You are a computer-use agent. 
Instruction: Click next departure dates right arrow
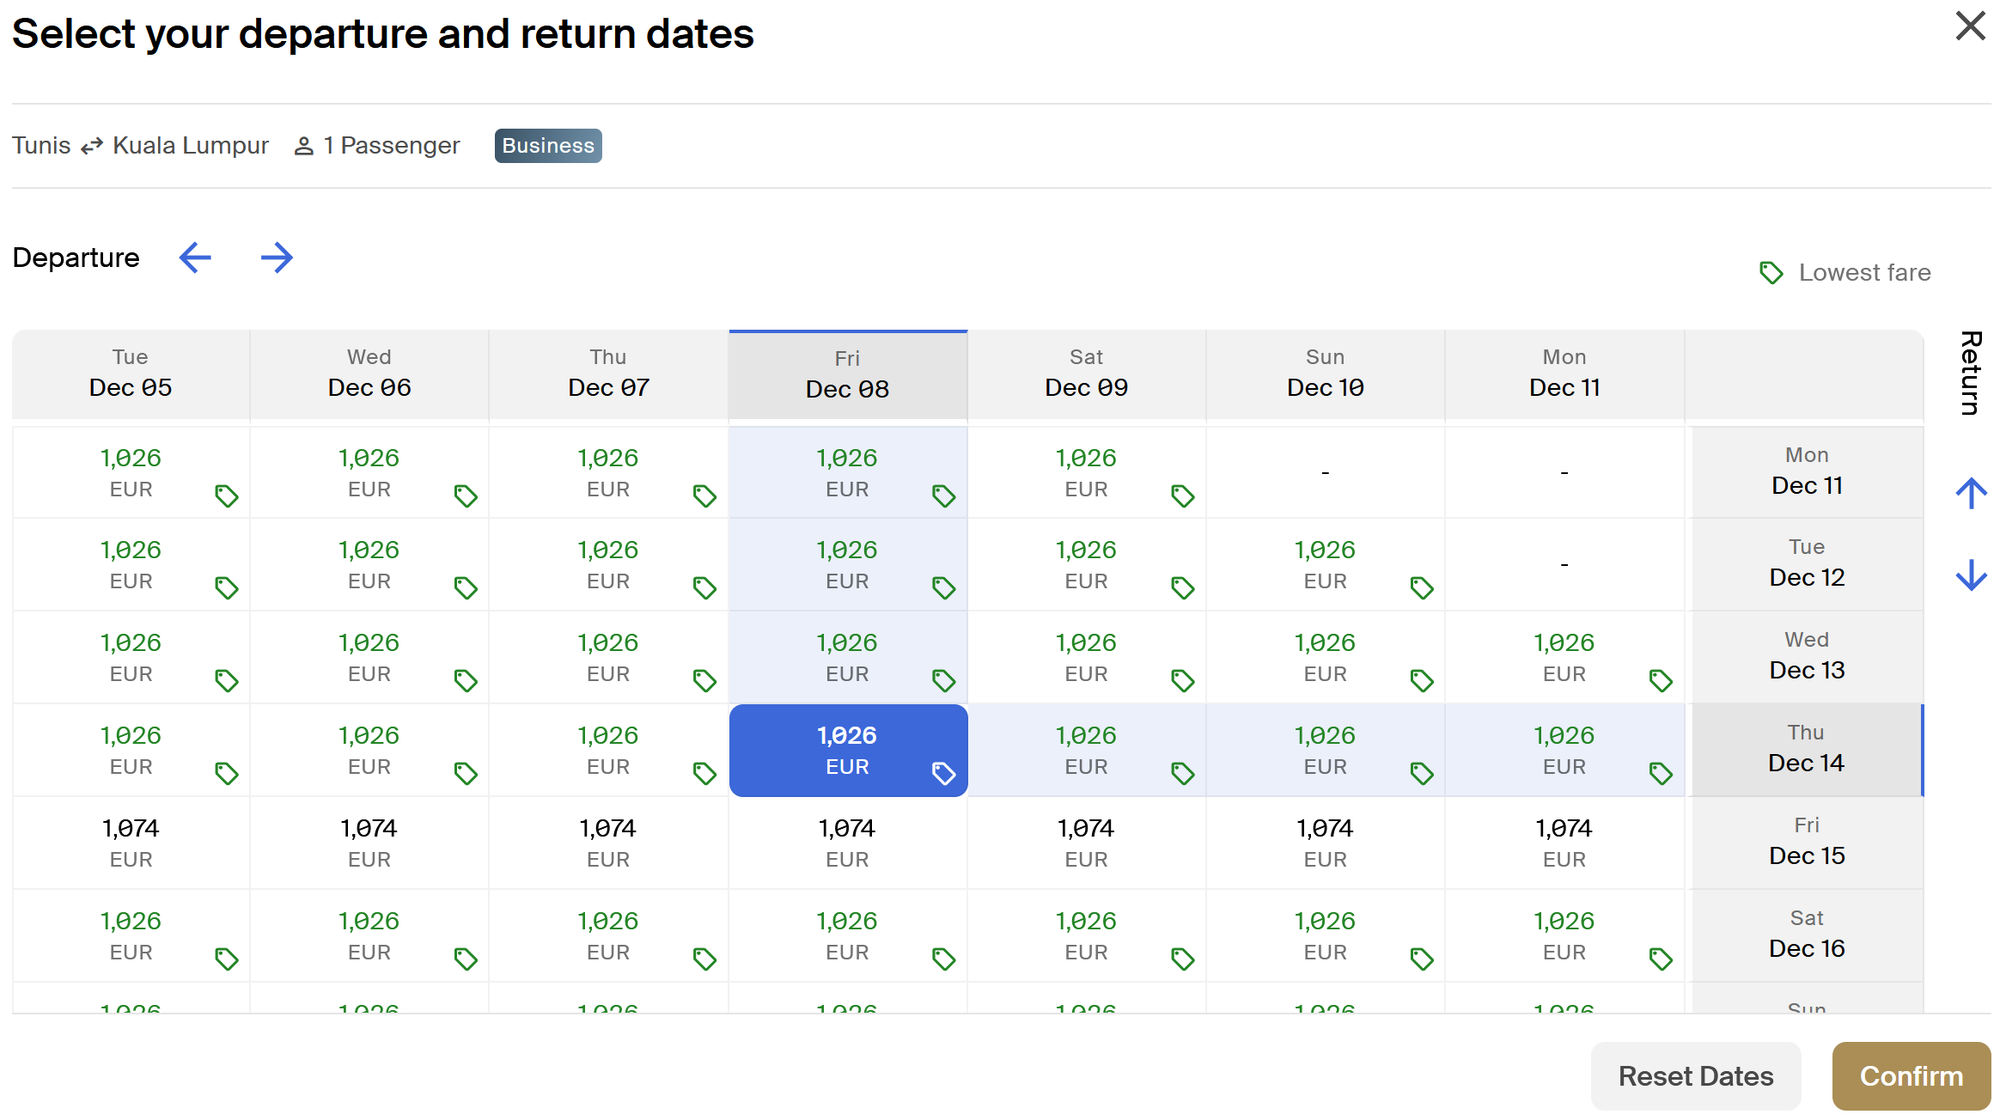click(x=276, y=258)
